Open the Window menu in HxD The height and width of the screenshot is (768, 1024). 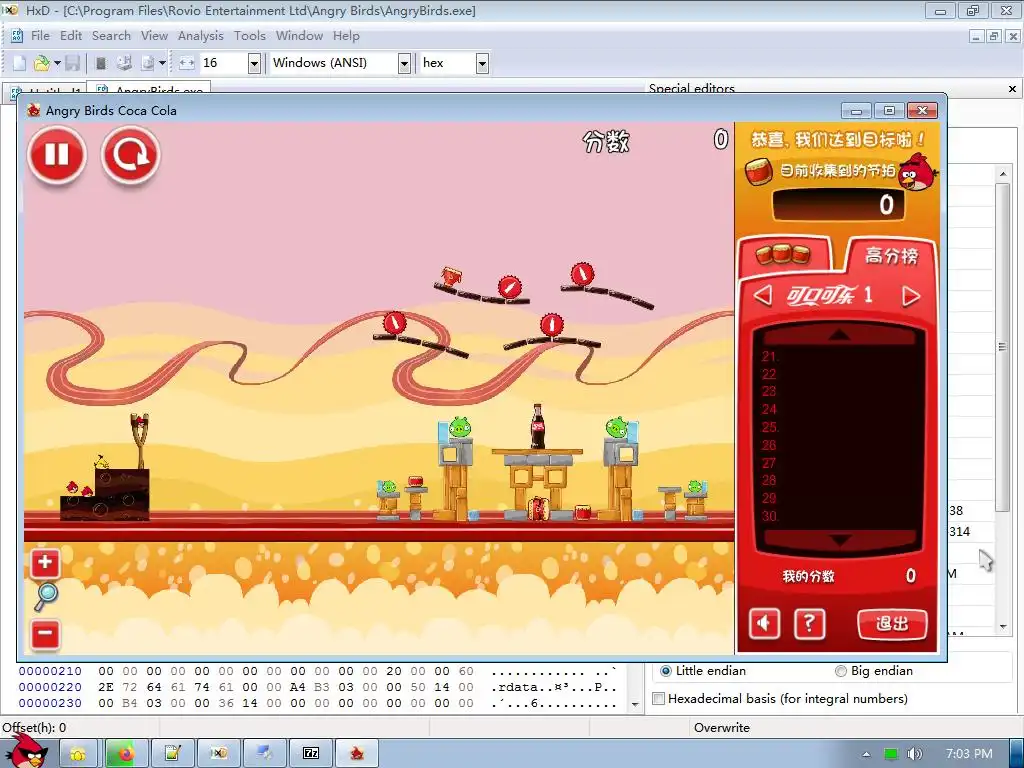coord(299,36)
